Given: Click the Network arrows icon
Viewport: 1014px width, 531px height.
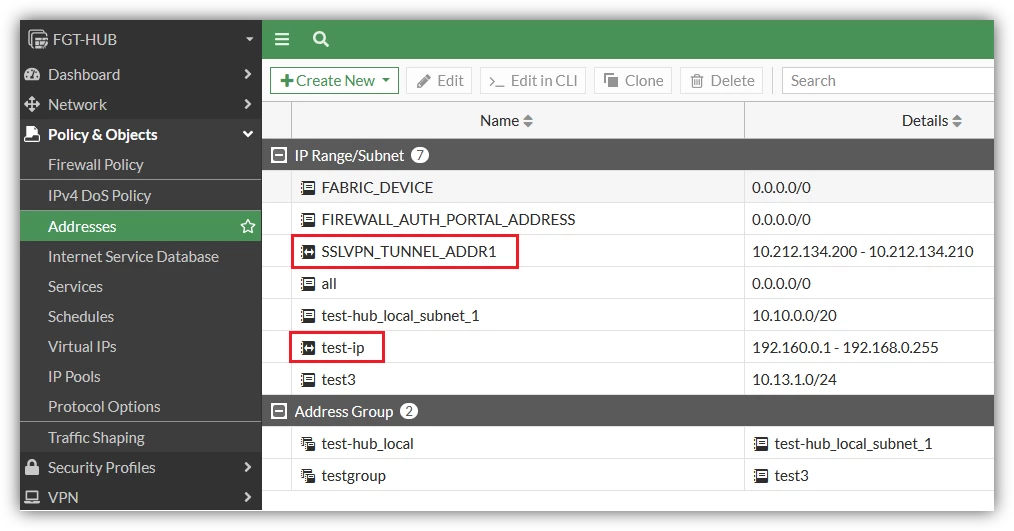Looking at the screenshot, I should coord(32,104).
